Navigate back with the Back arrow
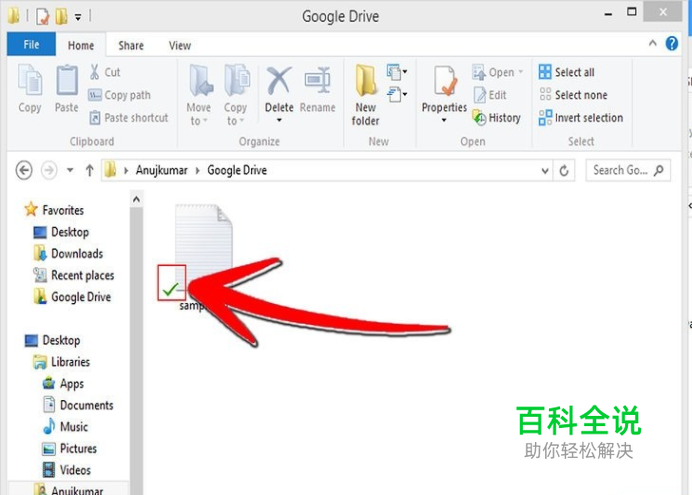The height and width of the screenshot is (495, 692). pyautogui.click(x=24, y=170)
